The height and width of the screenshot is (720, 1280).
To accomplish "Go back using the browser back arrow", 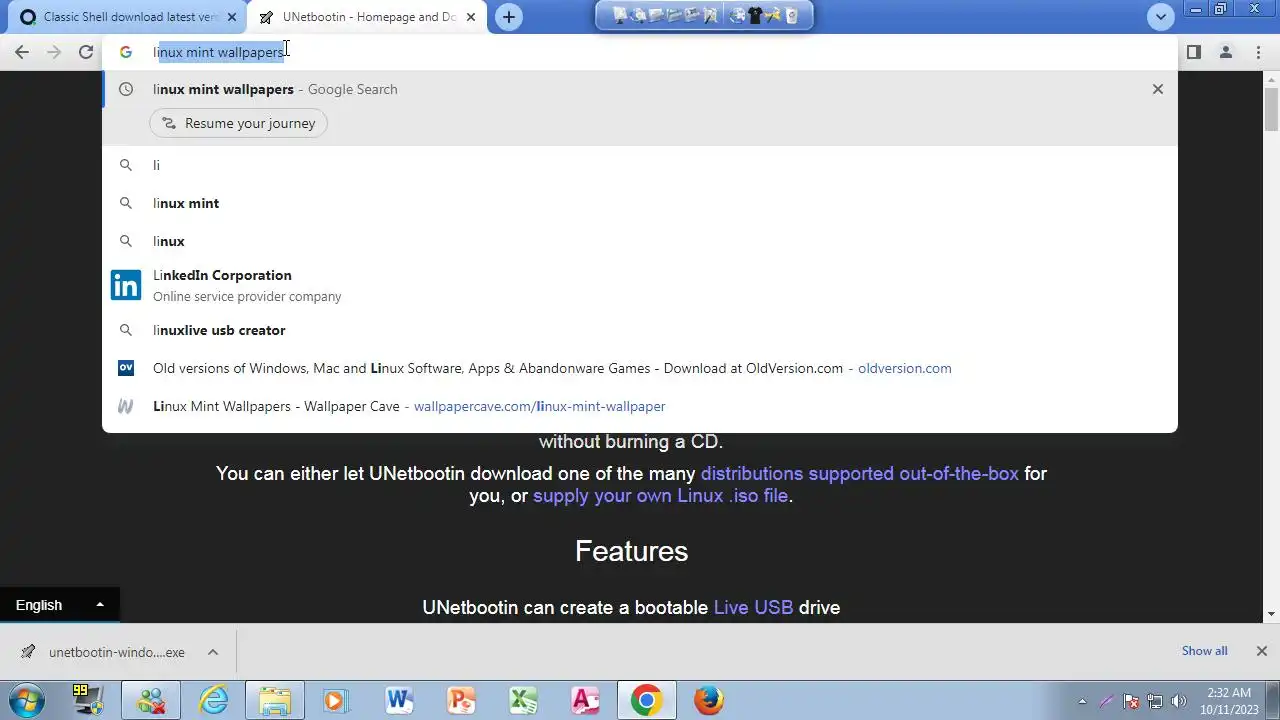I will coord(22,52).
